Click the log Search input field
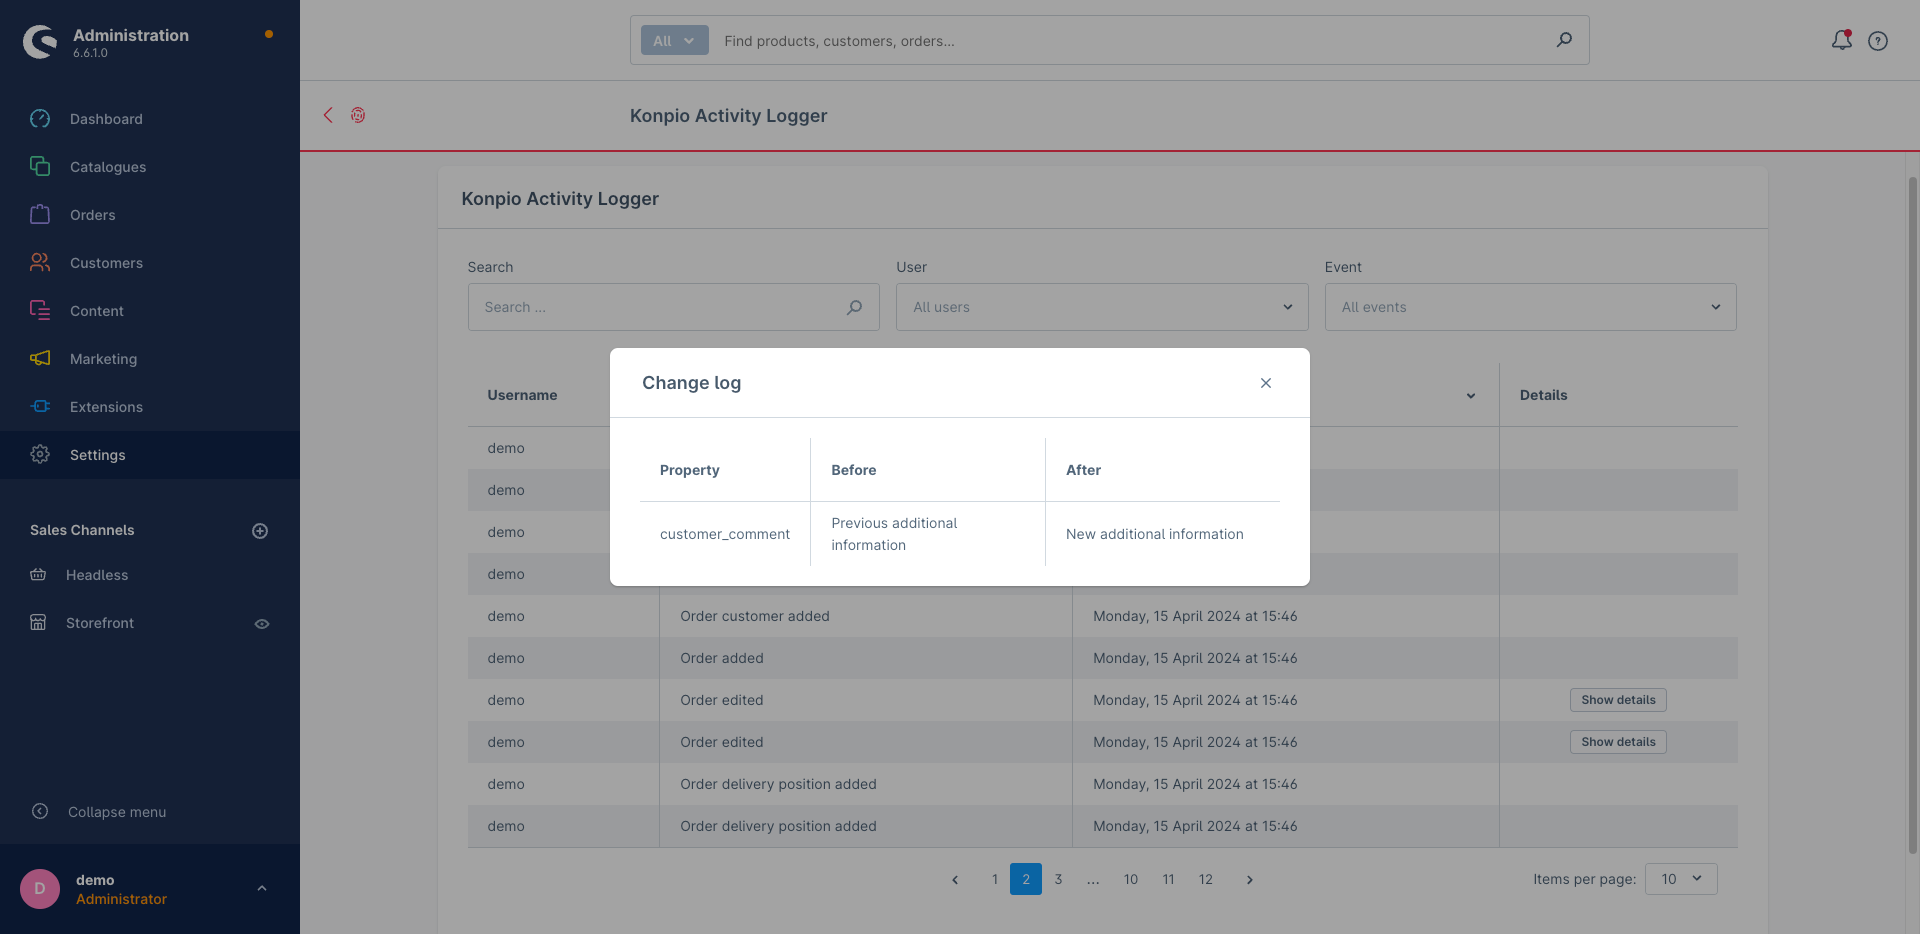 pyautogui.click(x=674, y=307)
